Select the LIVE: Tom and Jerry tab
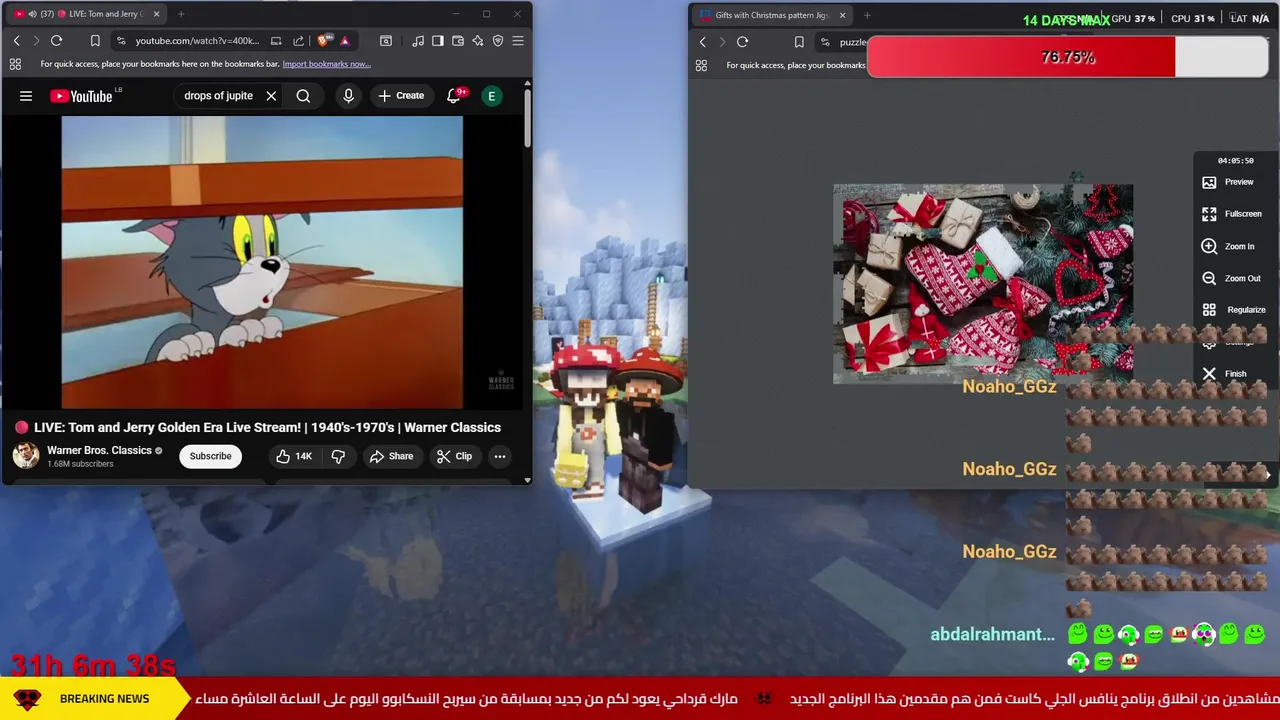This screenshot has width=1280, height=720. [x=85, y=14]
